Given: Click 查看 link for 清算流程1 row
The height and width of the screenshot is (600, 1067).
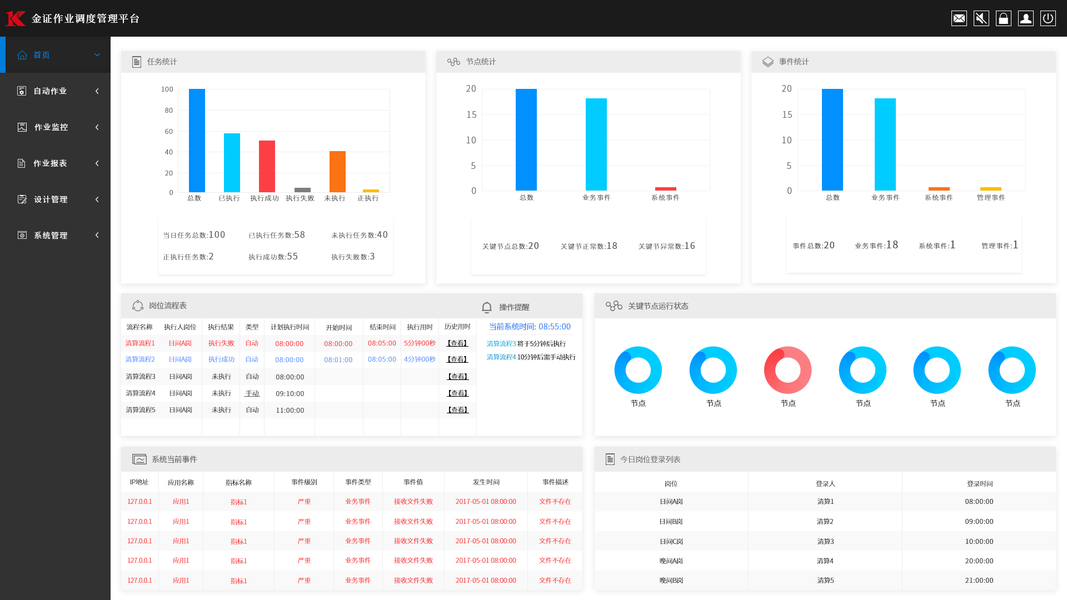Looking at the screenshot, I should (457, 344).
